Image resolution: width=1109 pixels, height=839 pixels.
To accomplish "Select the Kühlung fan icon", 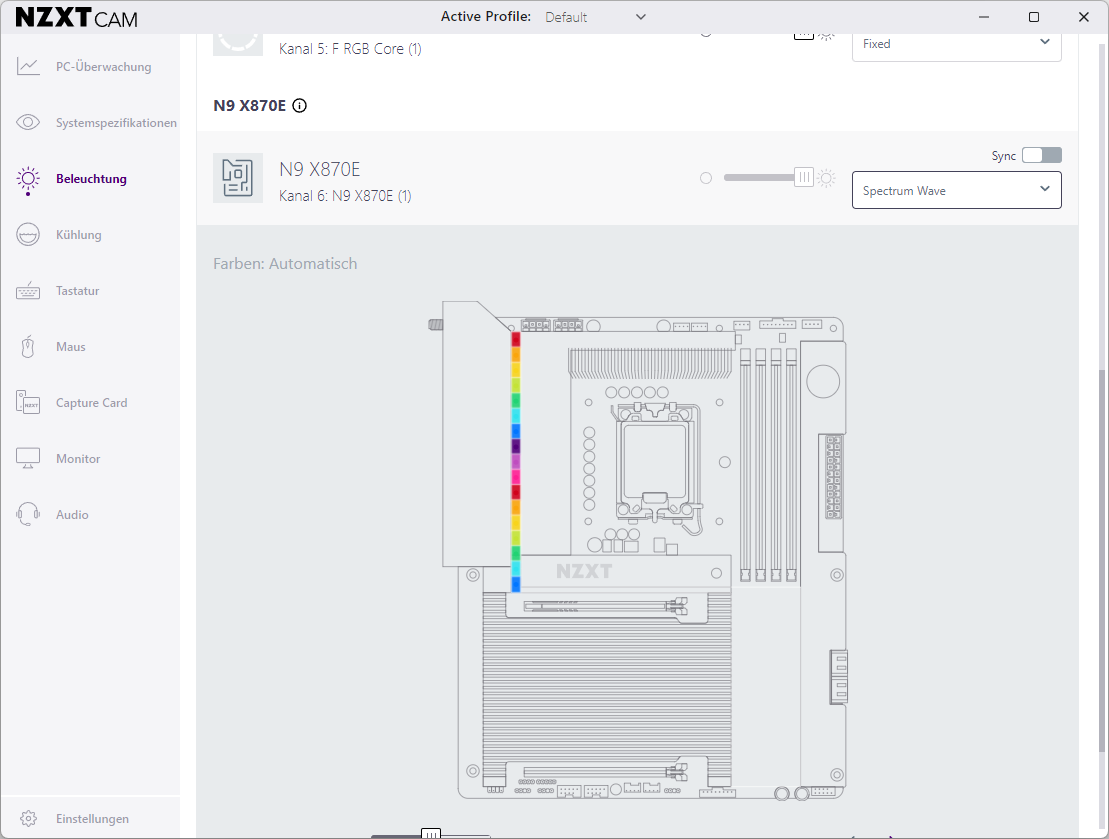I will pos(28,235).
